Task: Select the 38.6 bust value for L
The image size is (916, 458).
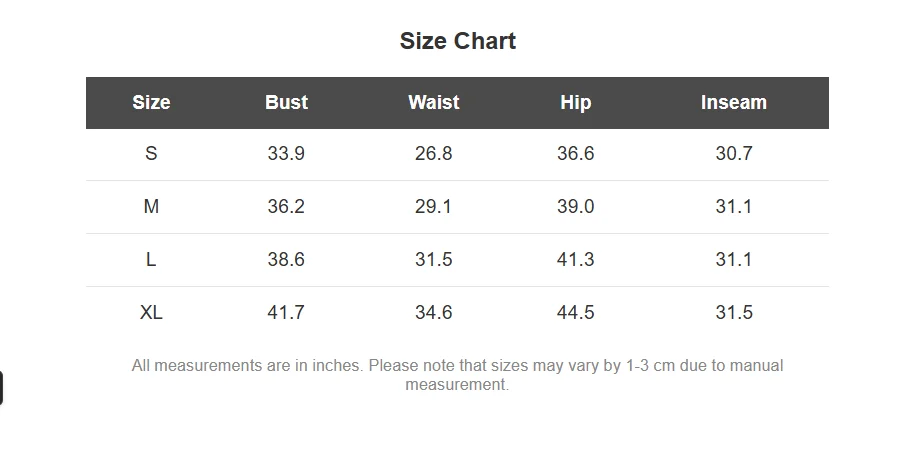Action: tap(286, 260)
